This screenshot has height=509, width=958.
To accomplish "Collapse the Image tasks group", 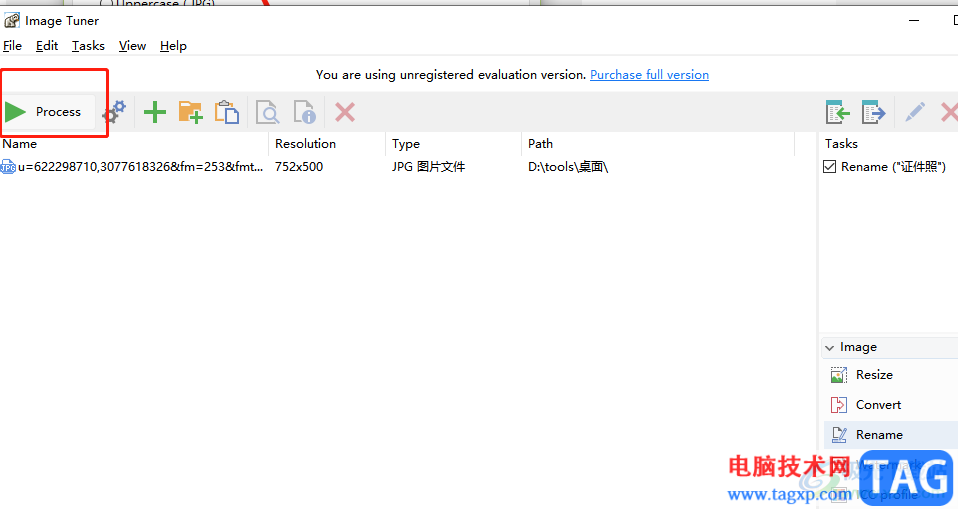I will point(829,348).
